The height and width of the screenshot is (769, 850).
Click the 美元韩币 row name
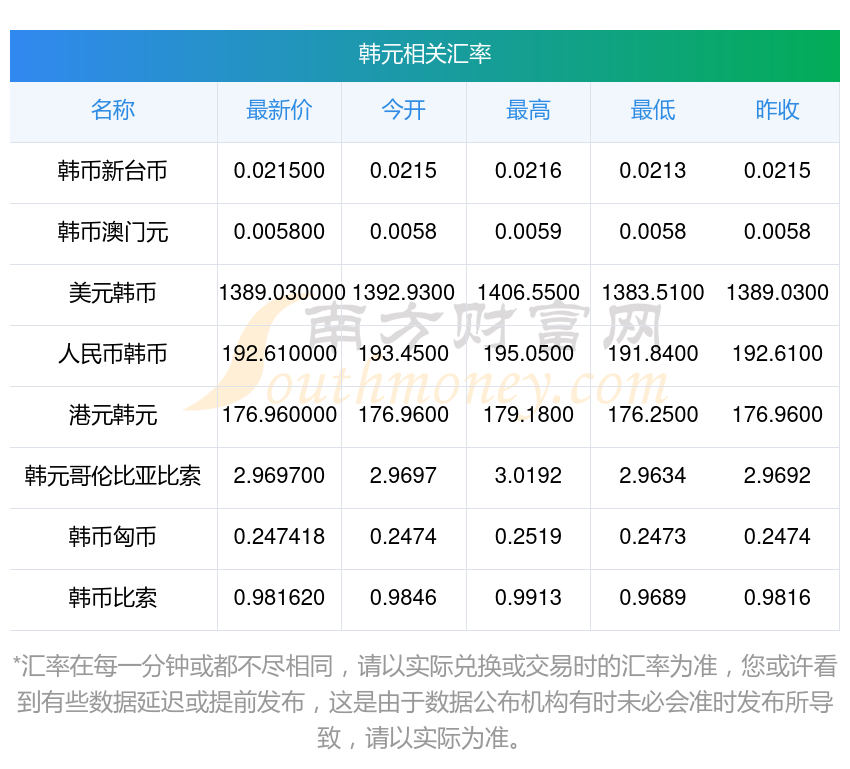click(x=113, y=293)
